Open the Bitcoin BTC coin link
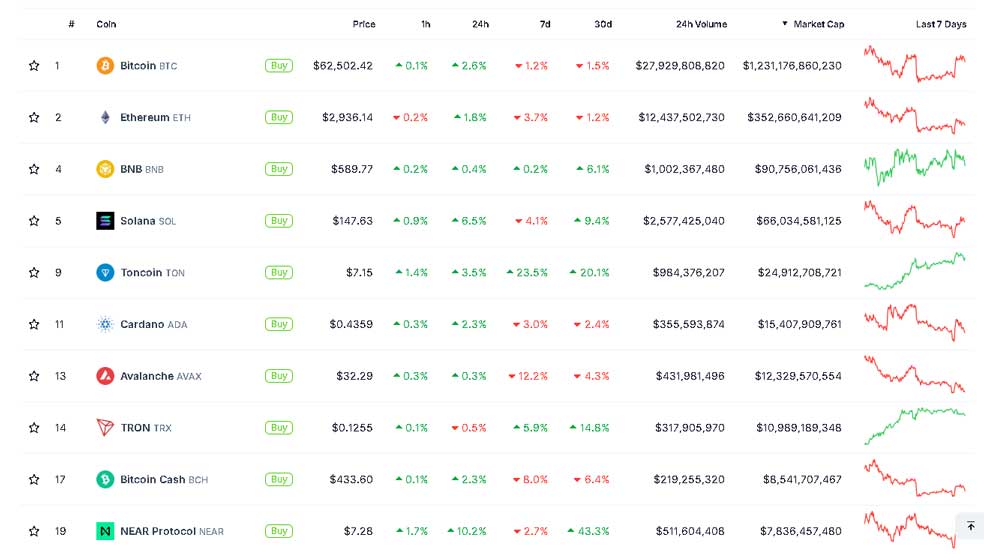Viewport: 984px width, 554px height. coord(148,65)
